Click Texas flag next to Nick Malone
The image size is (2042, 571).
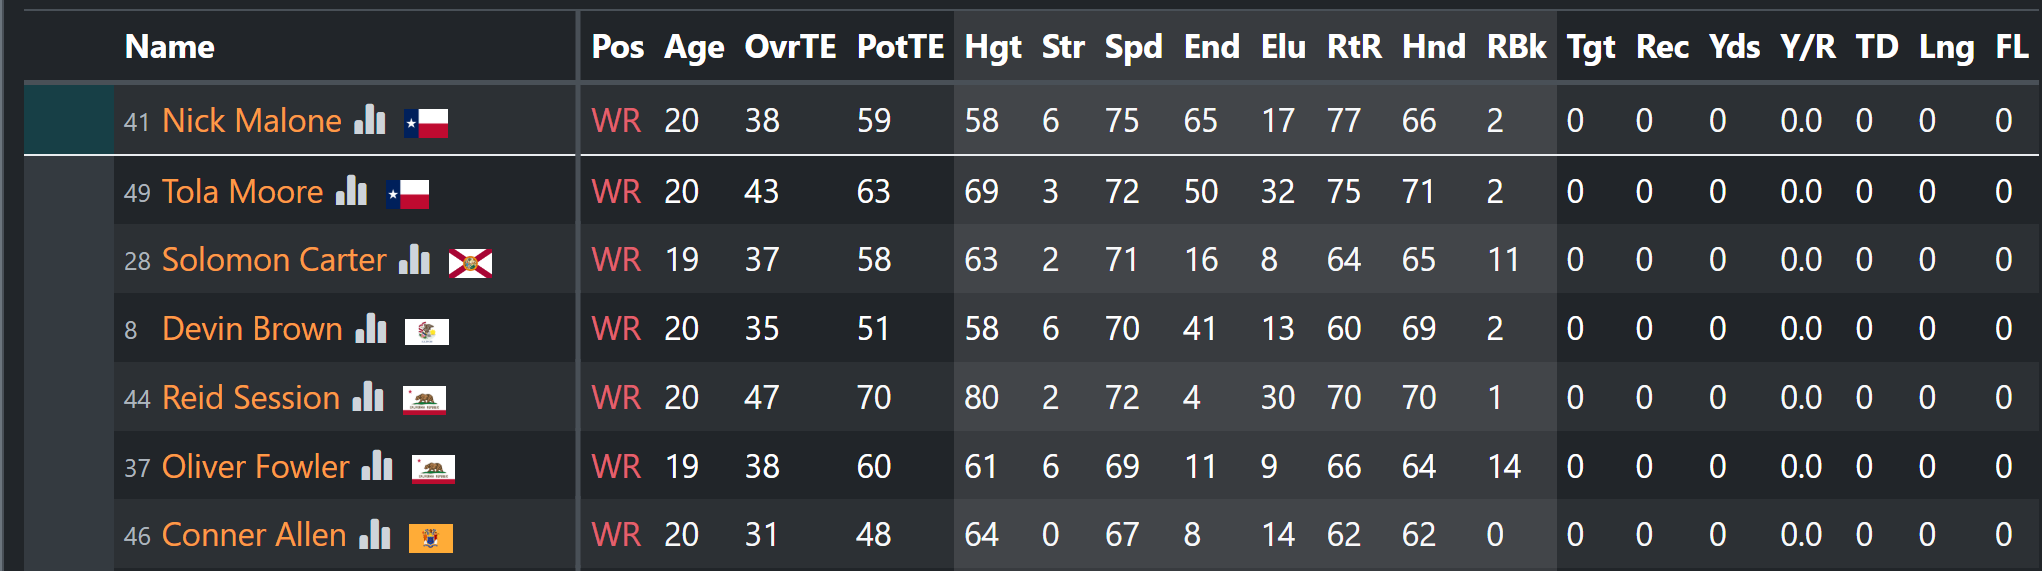click(426, 123)
